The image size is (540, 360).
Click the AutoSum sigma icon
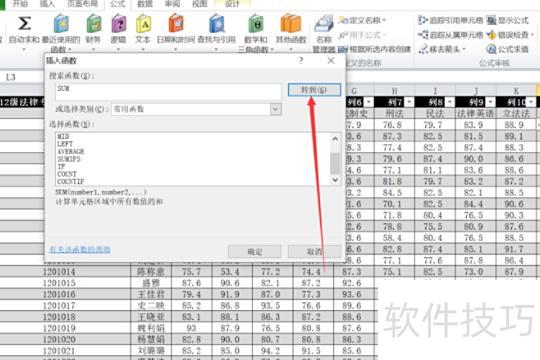(x=24, y=23)
